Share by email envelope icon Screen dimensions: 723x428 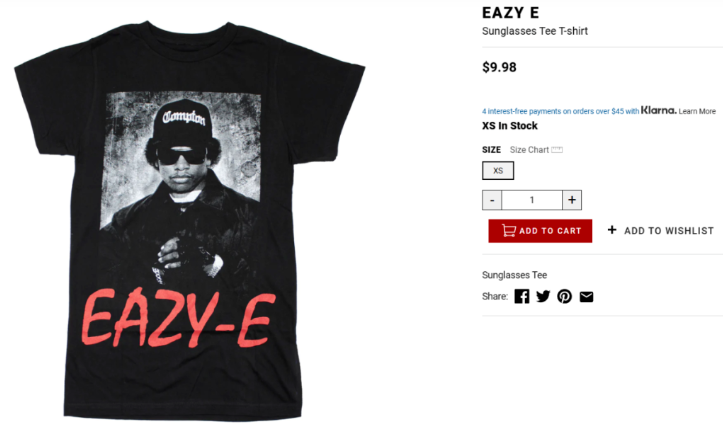[x=586, y=297]
